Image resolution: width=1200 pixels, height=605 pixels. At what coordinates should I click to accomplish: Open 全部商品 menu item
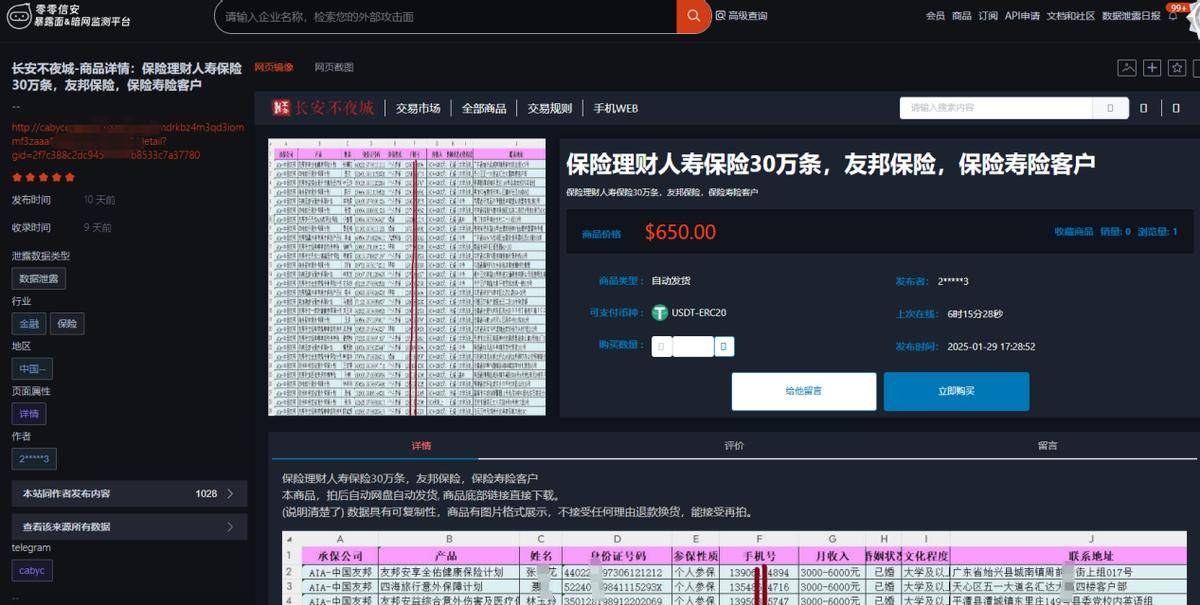484,108
